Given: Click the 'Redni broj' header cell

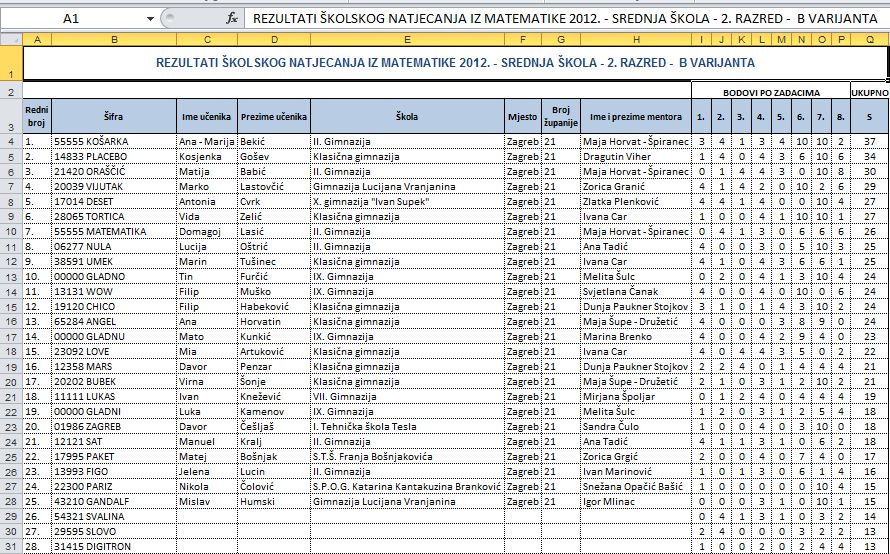Looking at the screenshot, I should (37, 116).
